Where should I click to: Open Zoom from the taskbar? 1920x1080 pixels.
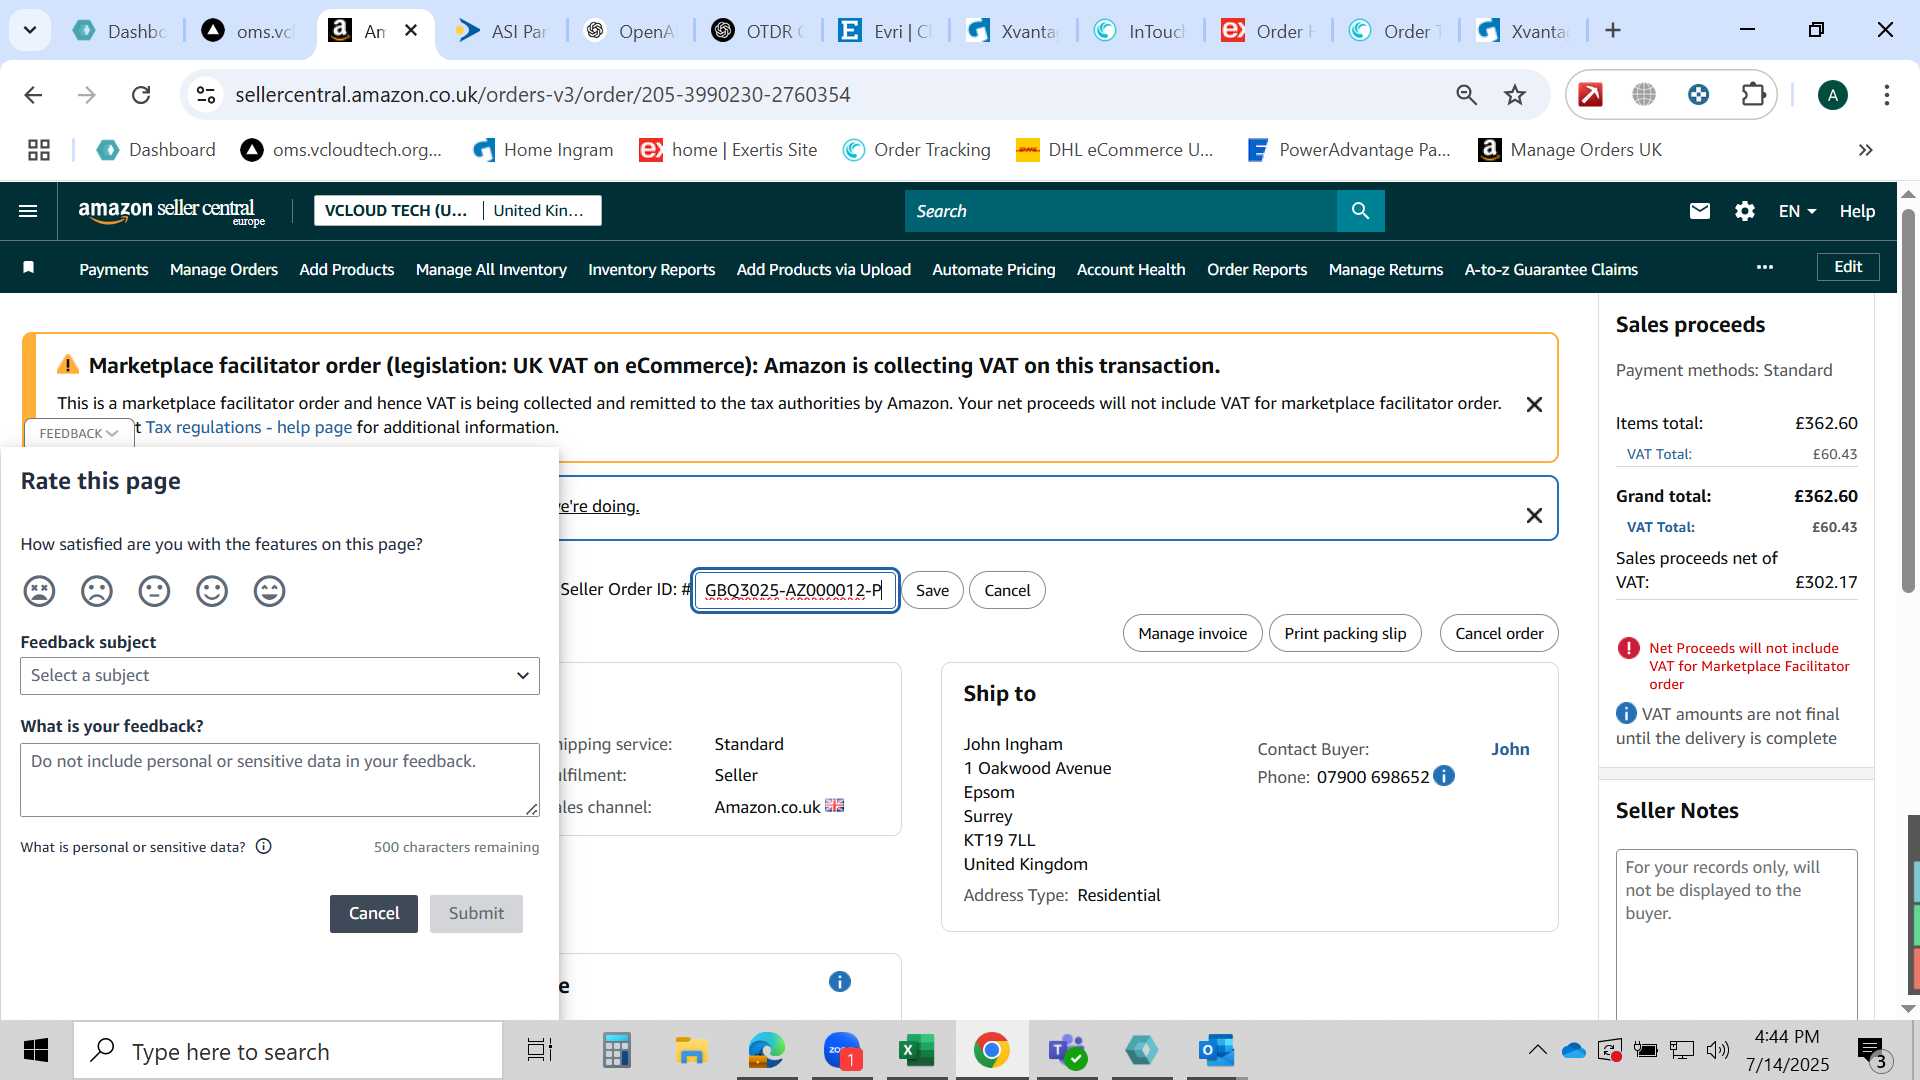842,1050
